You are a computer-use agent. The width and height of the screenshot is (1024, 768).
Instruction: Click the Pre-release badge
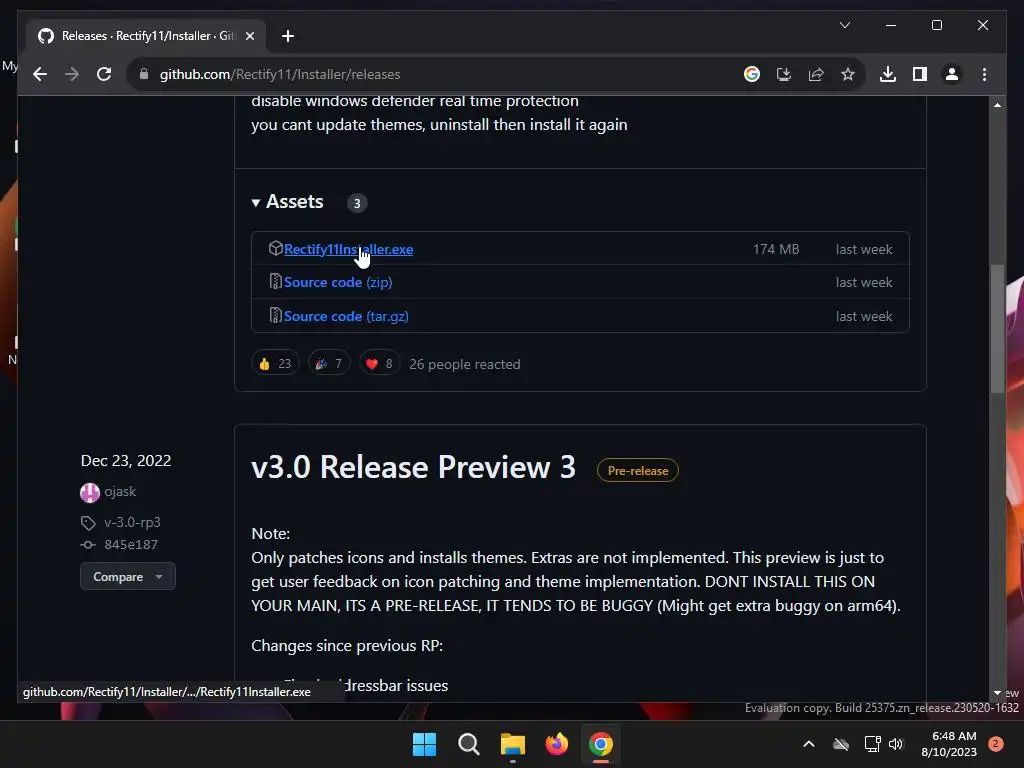point(637,471)
